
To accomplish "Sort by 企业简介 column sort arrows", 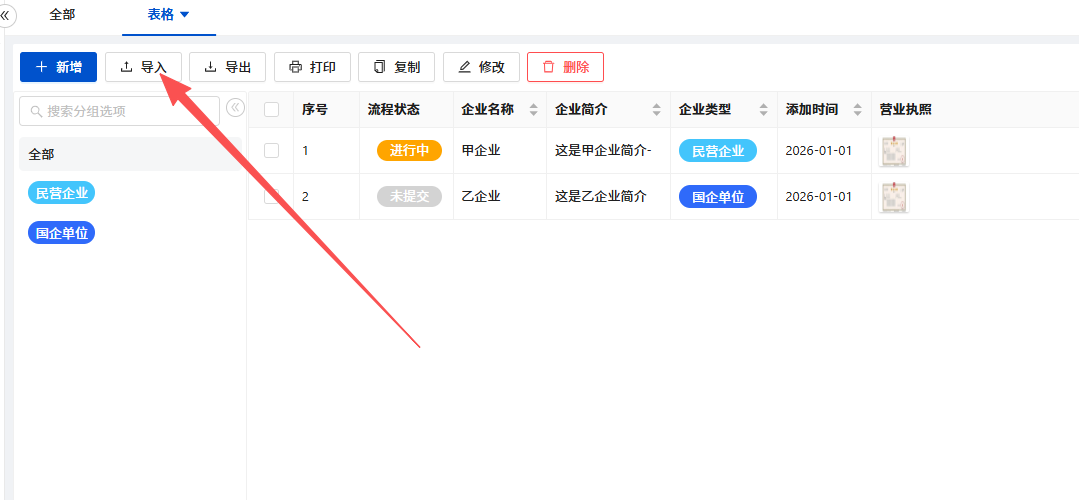I will click(x=656, y=109).
